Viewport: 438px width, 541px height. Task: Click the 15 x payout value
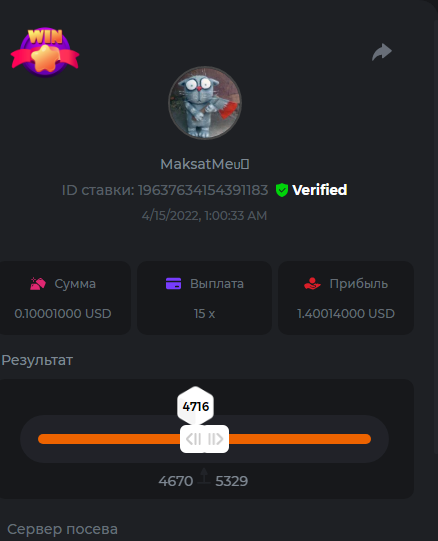point(204,314)
